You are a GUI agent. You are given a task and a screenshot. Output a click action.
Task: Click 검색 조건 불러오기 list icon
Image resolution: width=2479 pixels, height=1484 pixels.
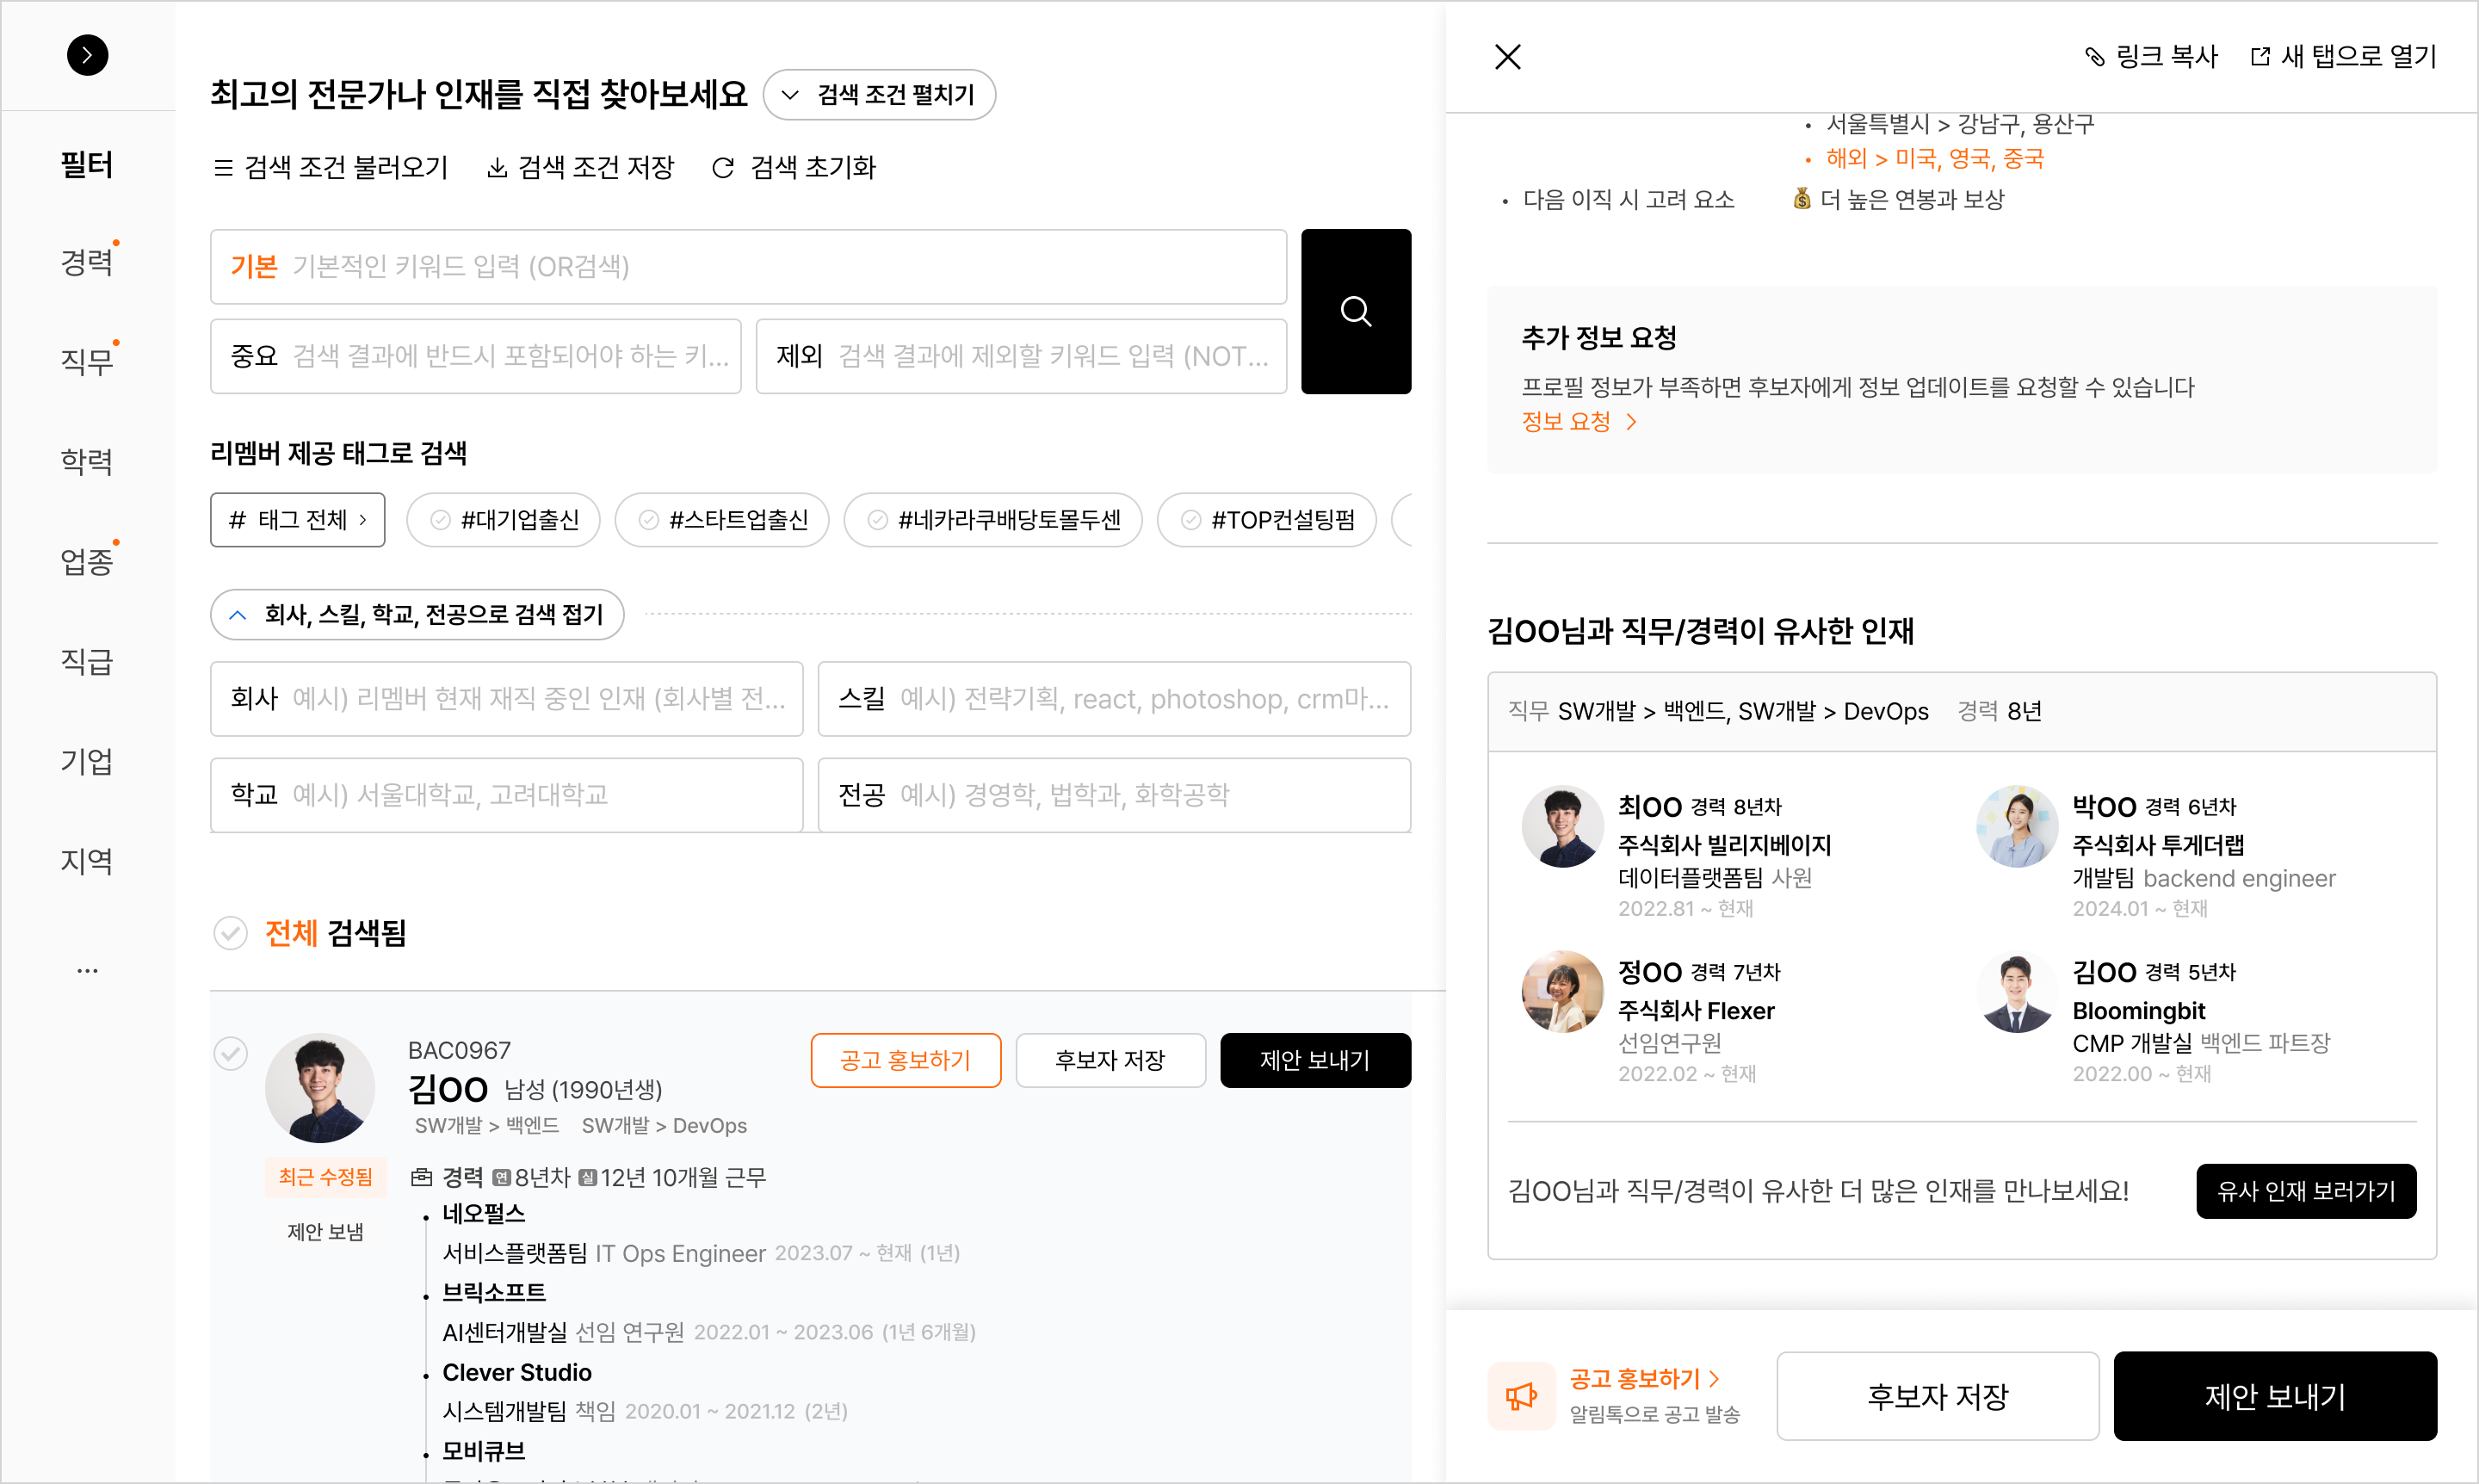pyautogui.click(x=223, y=168)
